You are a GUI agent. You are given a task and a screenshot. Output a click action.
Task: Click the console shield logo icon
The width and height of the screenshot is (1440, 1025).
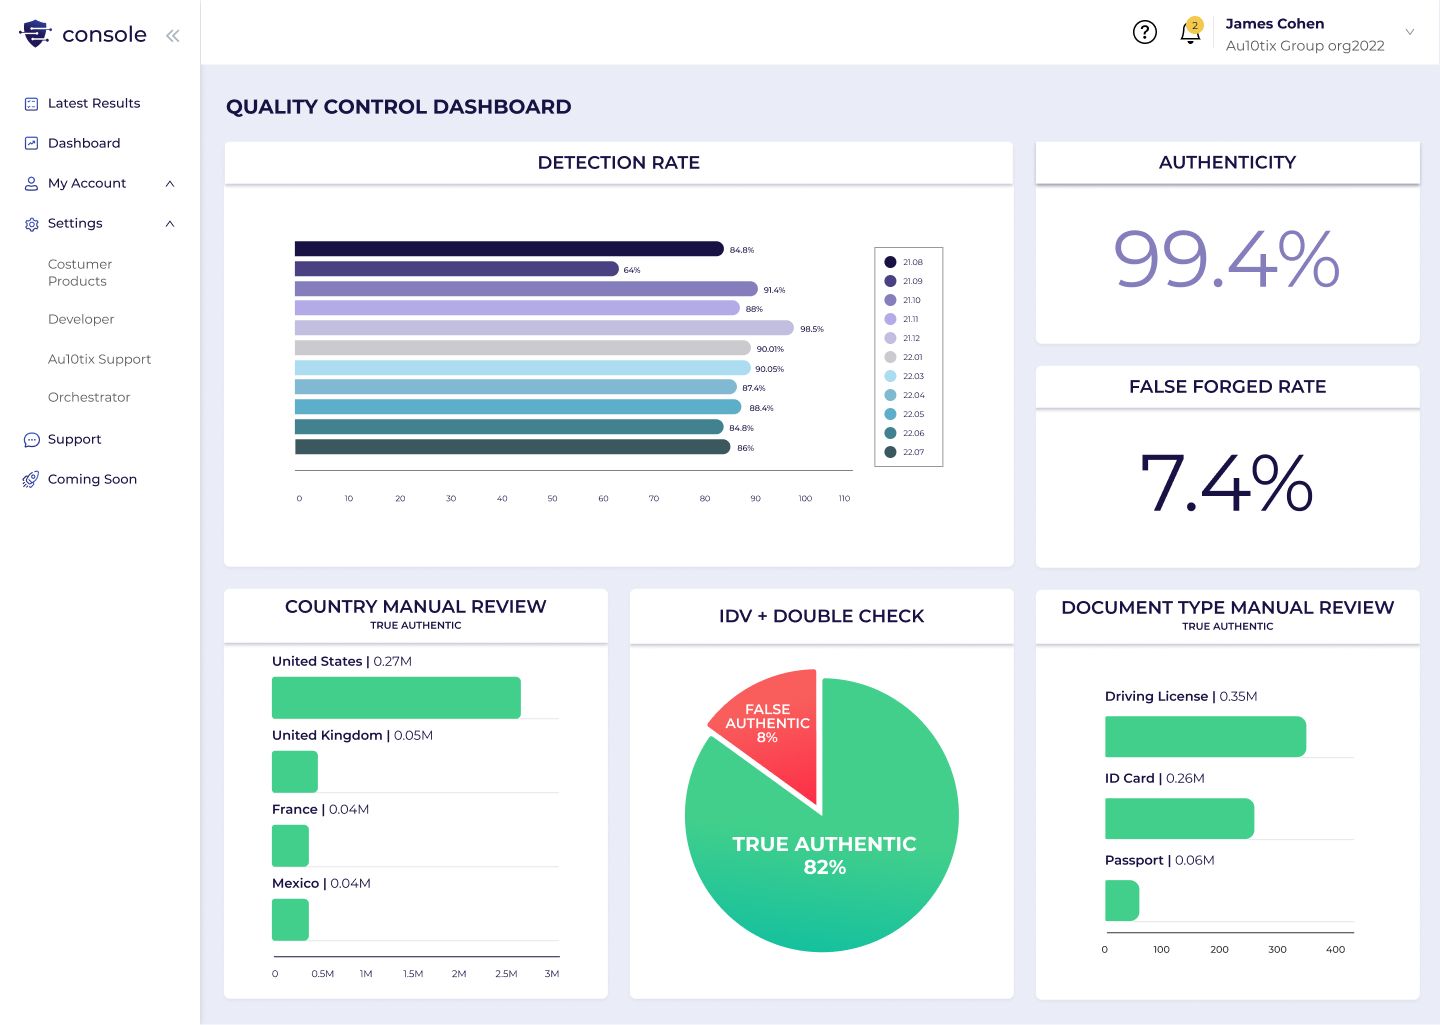coord(36,34)
